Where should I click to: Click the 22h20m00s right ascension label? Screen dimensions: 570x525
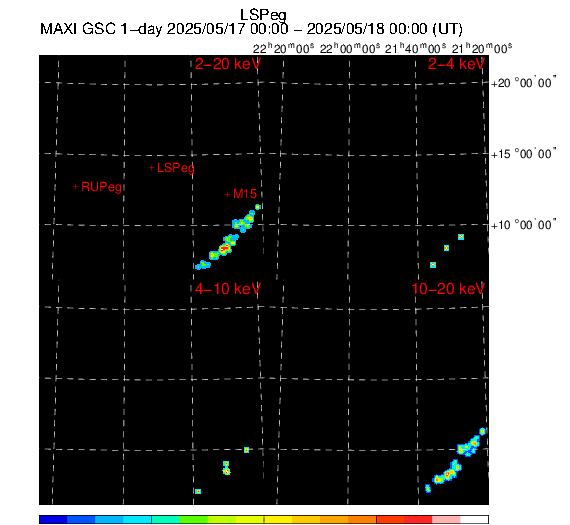(x=284, y=48)
